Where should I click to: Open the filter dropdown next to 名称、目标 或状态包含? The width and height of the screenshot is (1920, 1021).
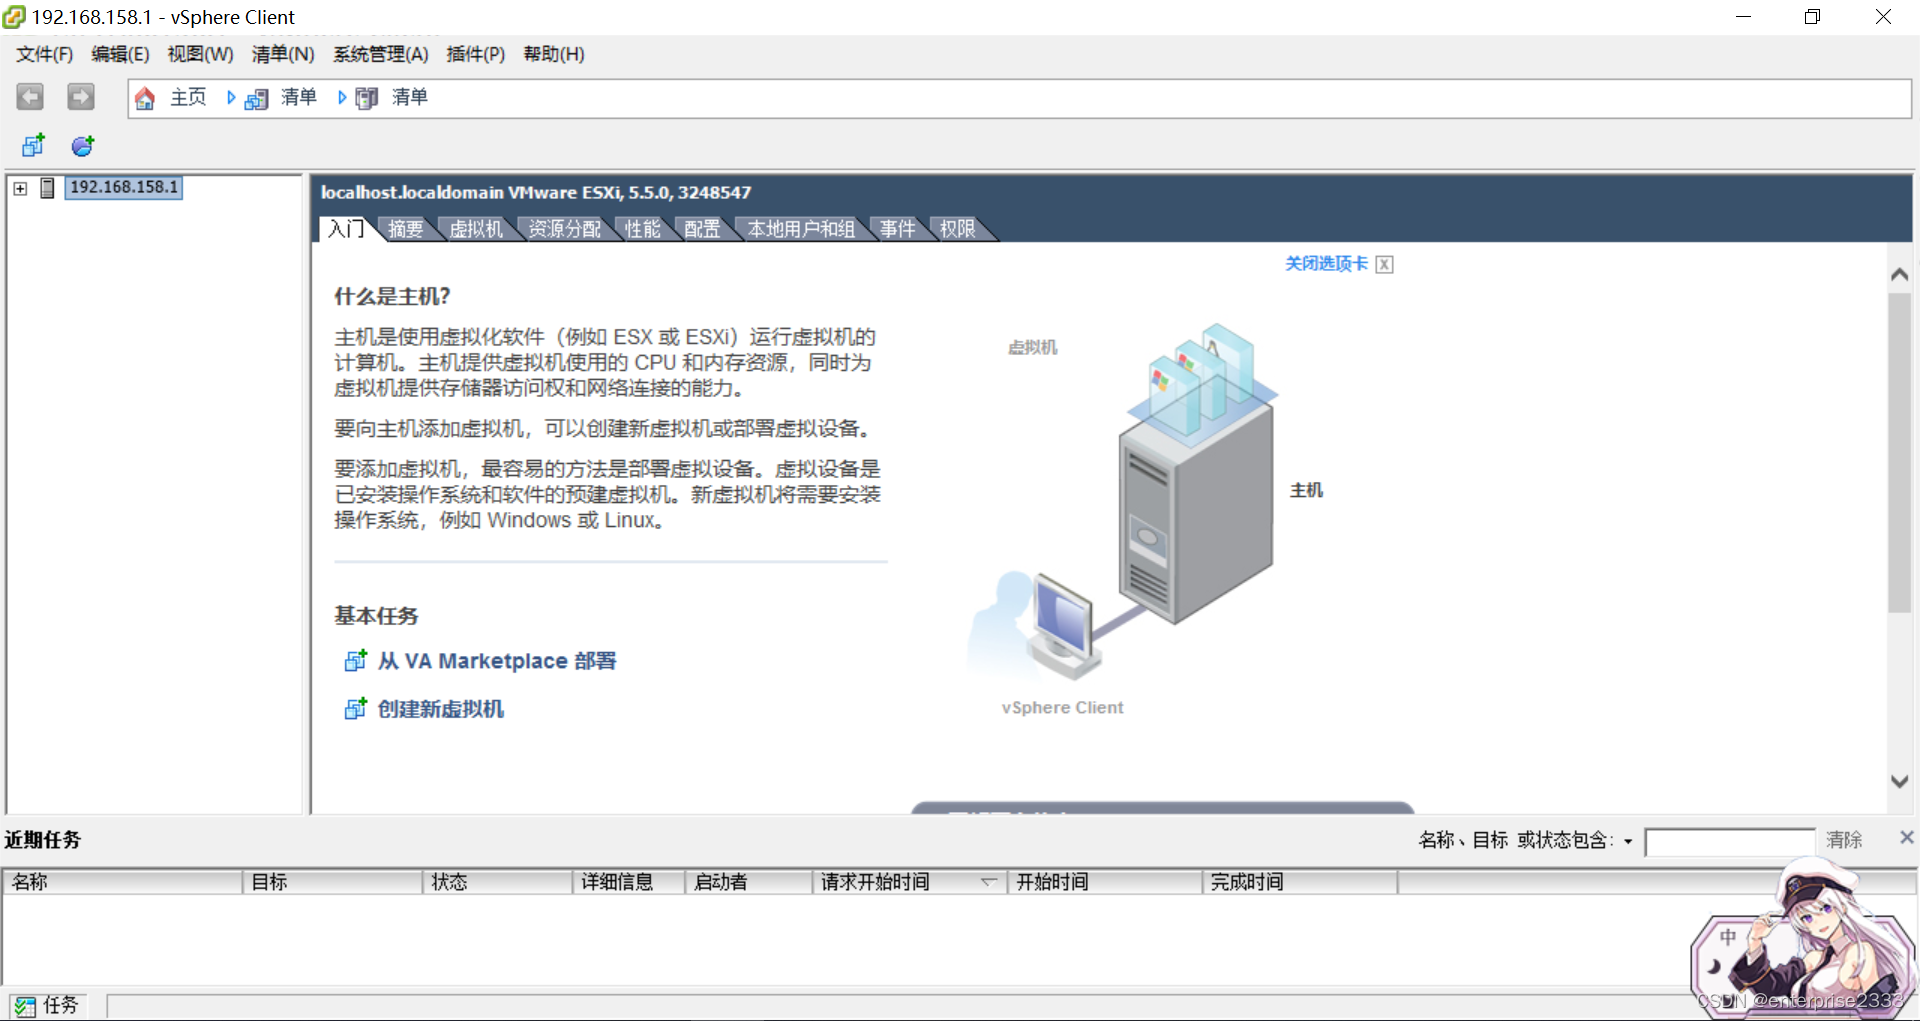(x=1628, y=842)
